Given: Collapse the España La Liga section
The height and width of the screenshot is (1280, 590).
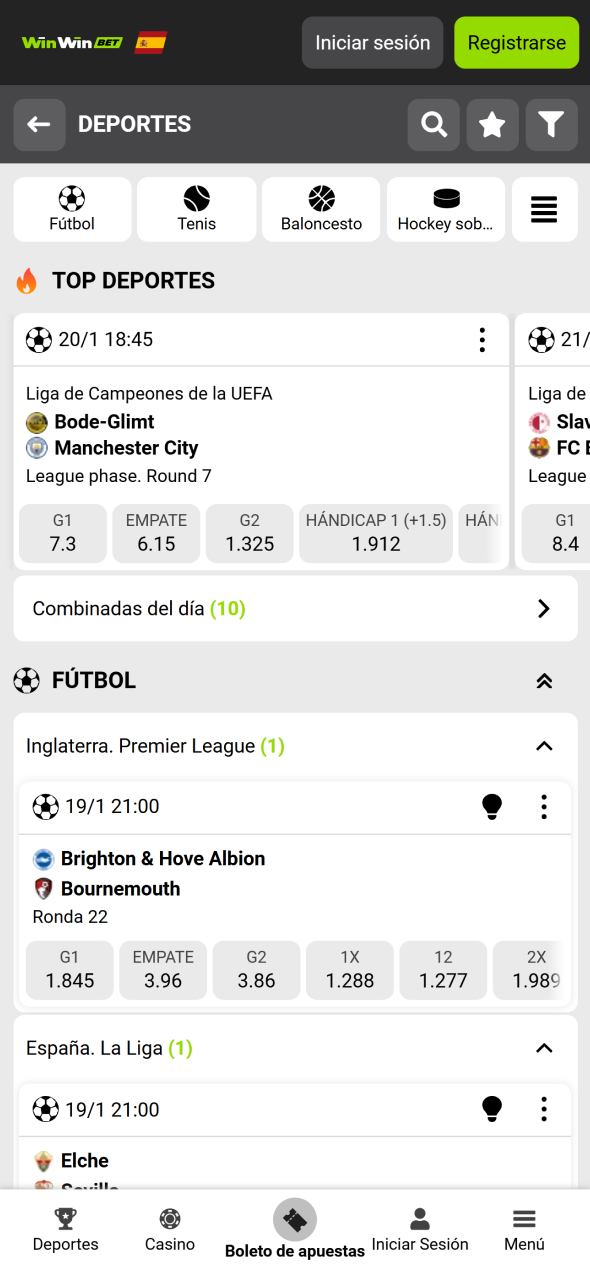Looking at the screenshot, I should coord(543,1048).
